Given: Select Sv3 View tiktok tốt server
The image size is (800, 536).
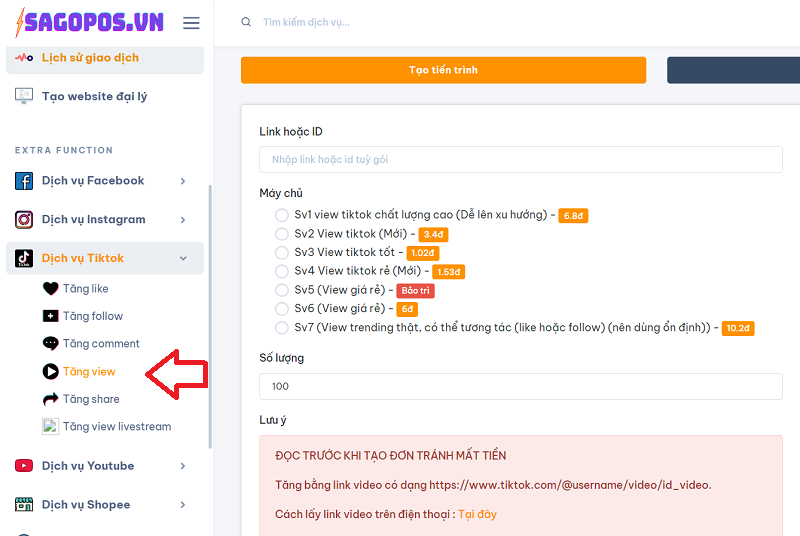Looking at the screenshot, I should click(282, 252).
